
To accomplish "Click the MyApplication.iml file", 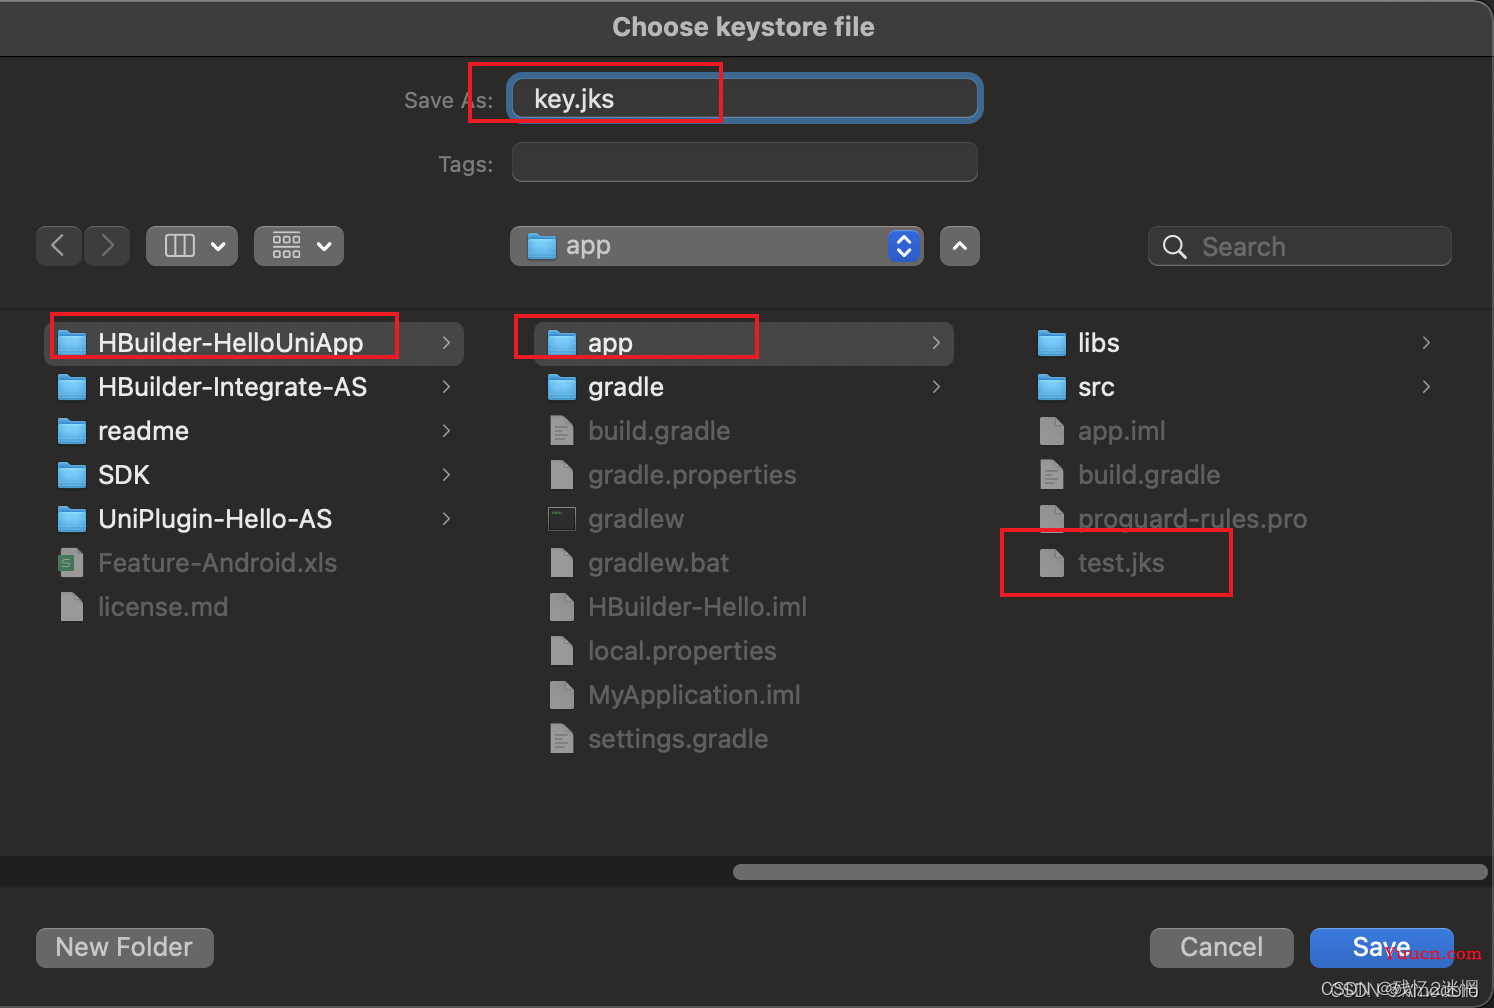I will pos(744,695).
